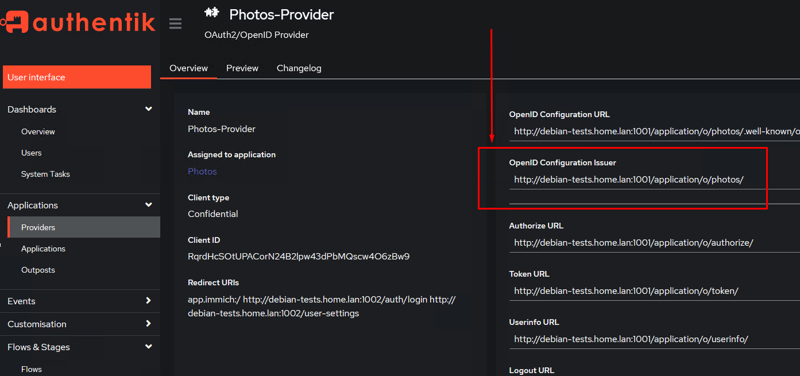Viewport: 800px width, 376px height.
Task: Click the Photos-Provider puzzle icon
Action: pyautogui.click(x=211, y=13)
